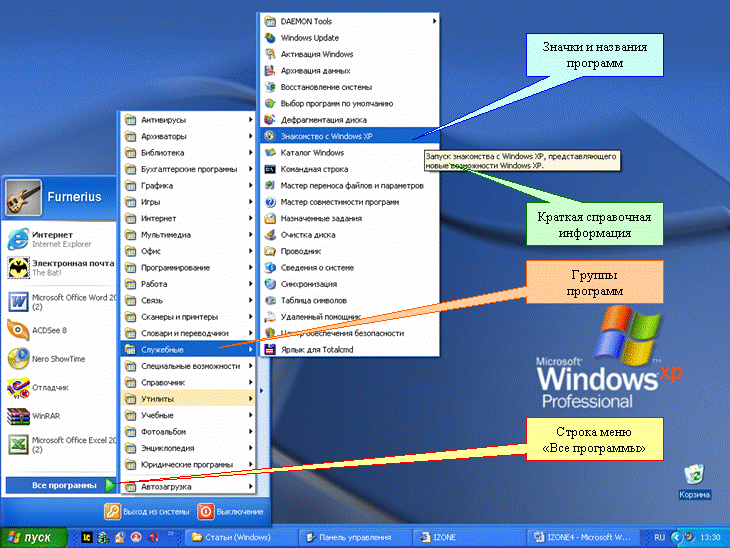Switch to the IZONE taskbar window

(469, 537)
